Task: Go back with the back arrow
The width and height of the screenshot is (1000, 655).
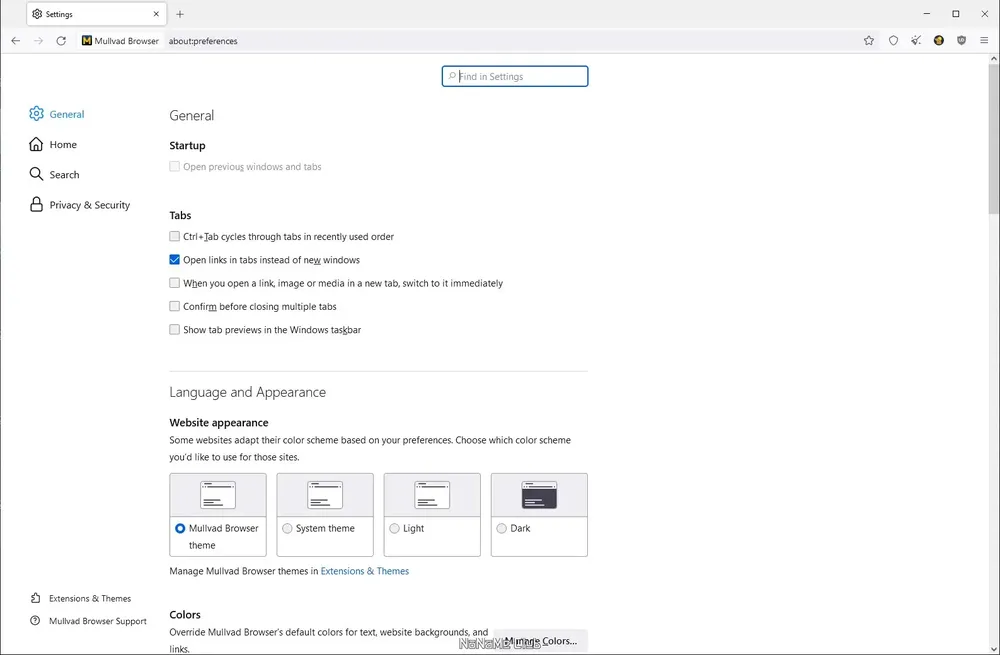Action: tap(16, 41)
